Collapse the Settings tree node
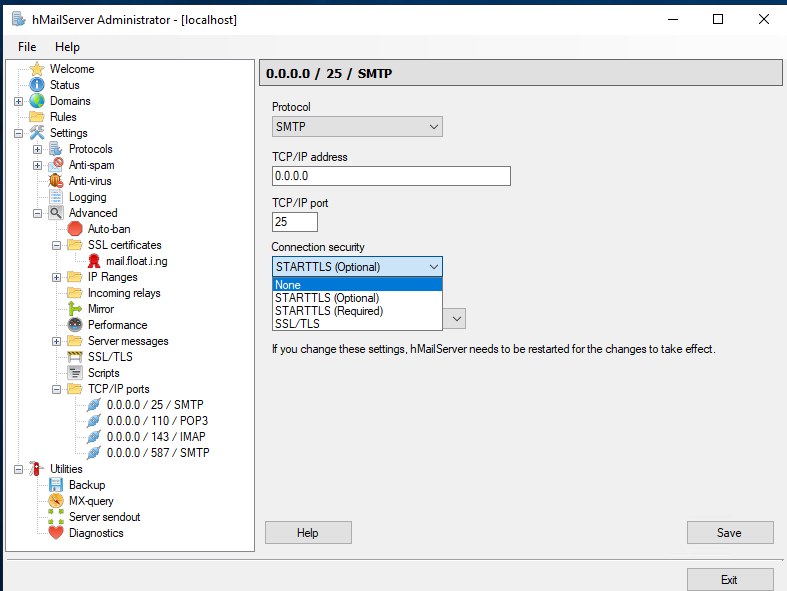Image resolution: width=787 pixels, height=591 pixels. click(19, 134)
